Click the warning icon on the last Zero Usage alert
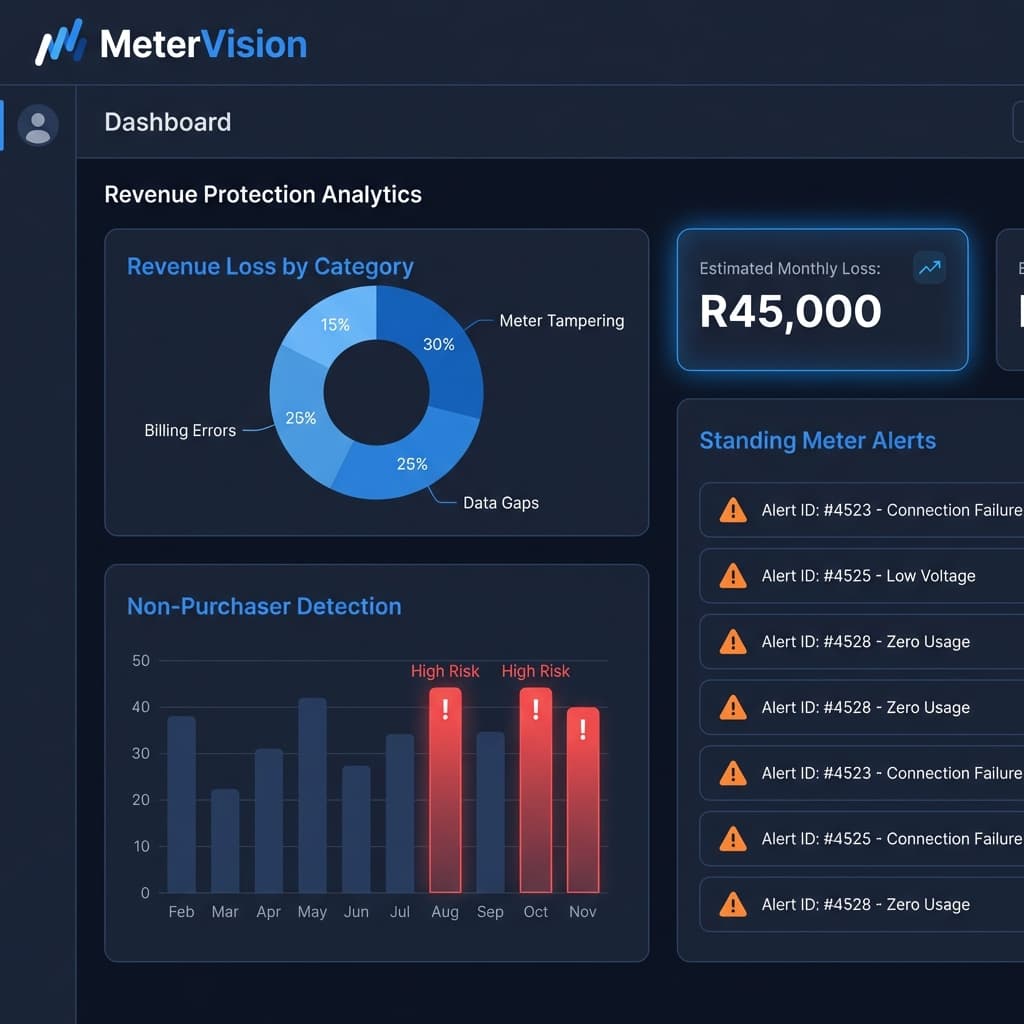The width and height of the screenshot is (1024, 1024). [733, 904]
